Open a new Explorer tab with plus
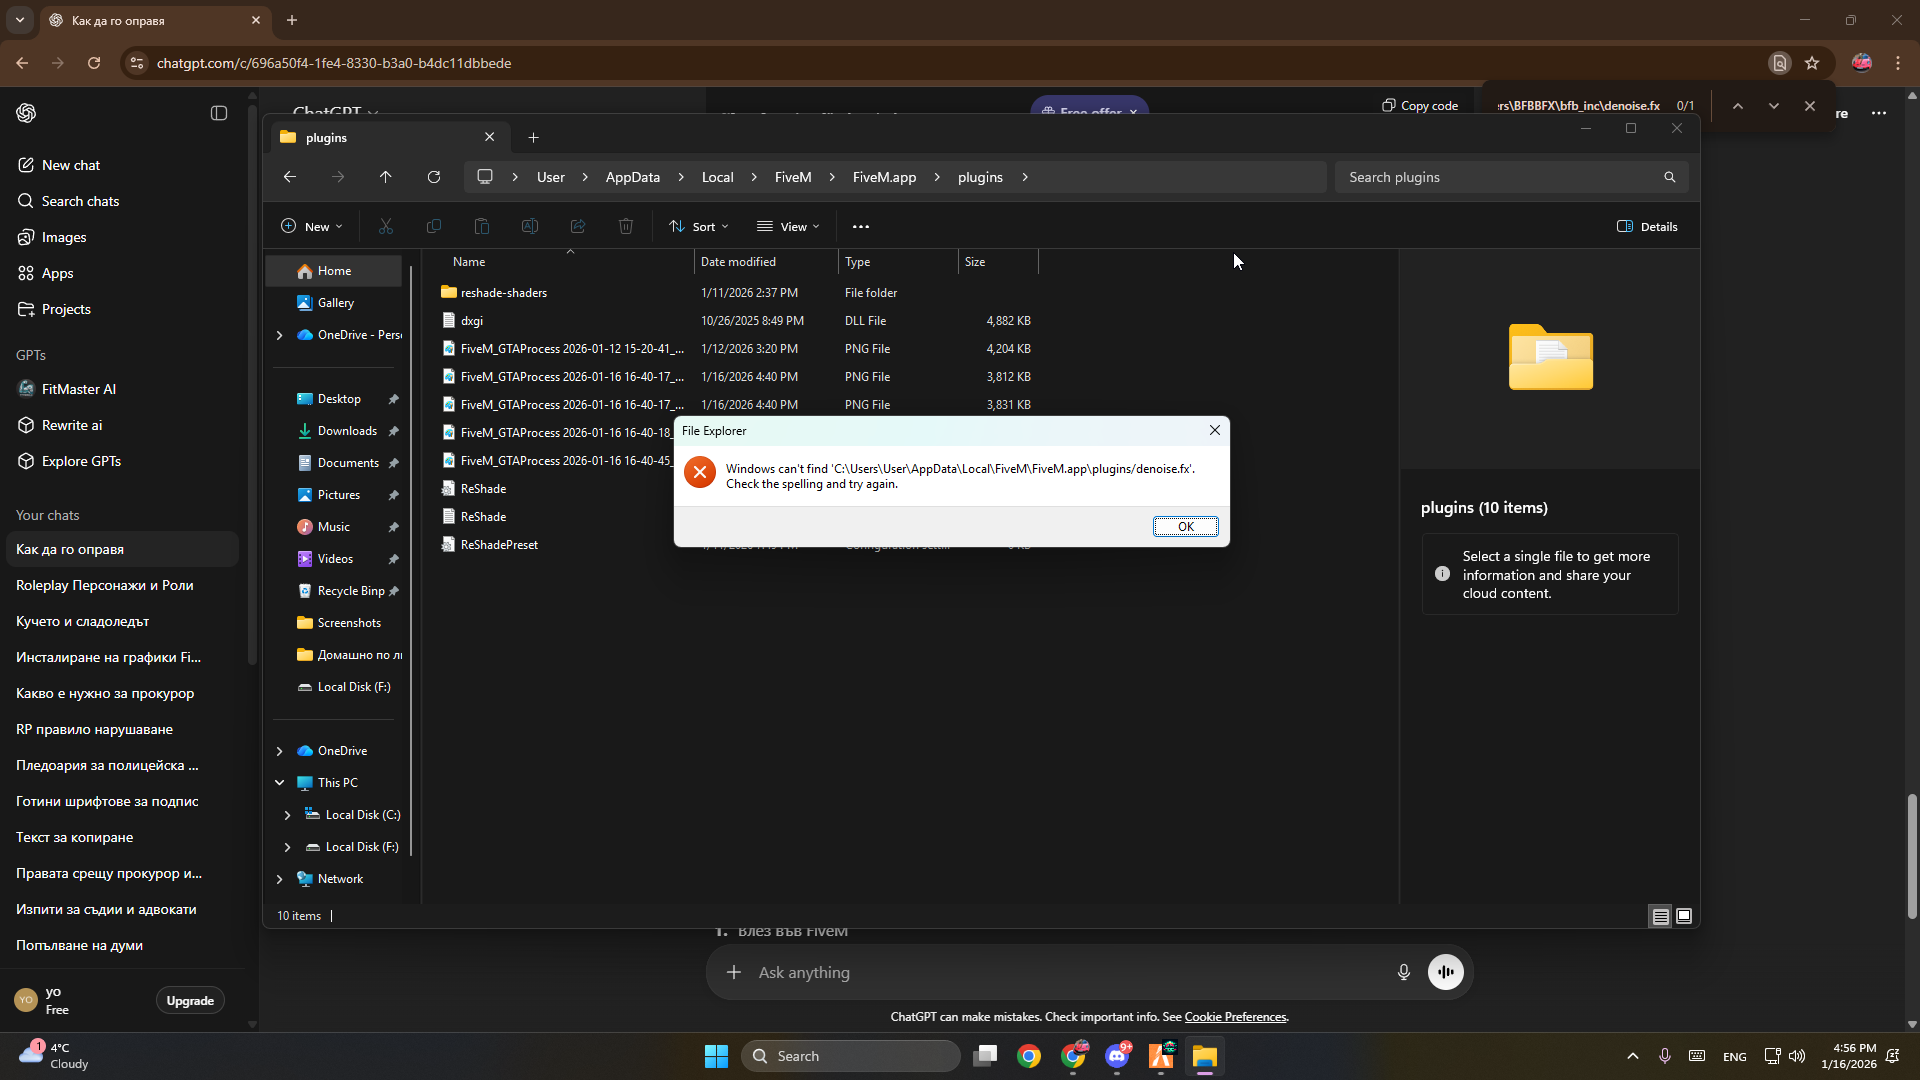Screen dimensions: 1920x1080 [x=533, y=138]
